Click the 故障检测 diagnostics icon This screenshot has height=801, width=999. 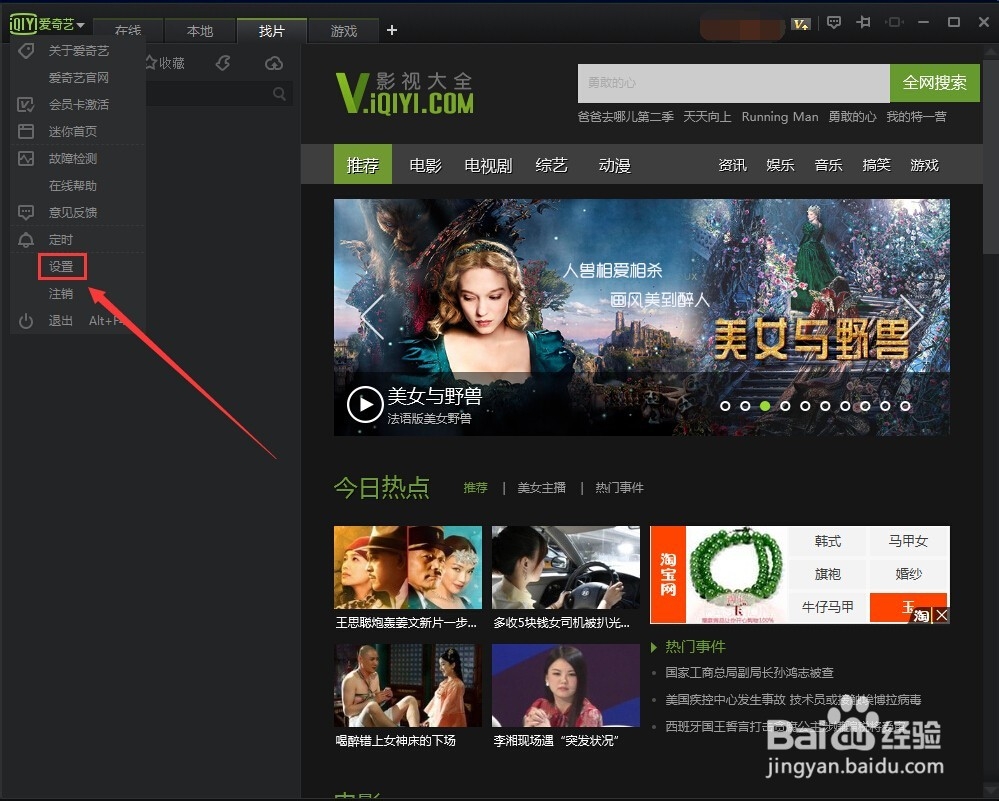click(x=26, y=159)
